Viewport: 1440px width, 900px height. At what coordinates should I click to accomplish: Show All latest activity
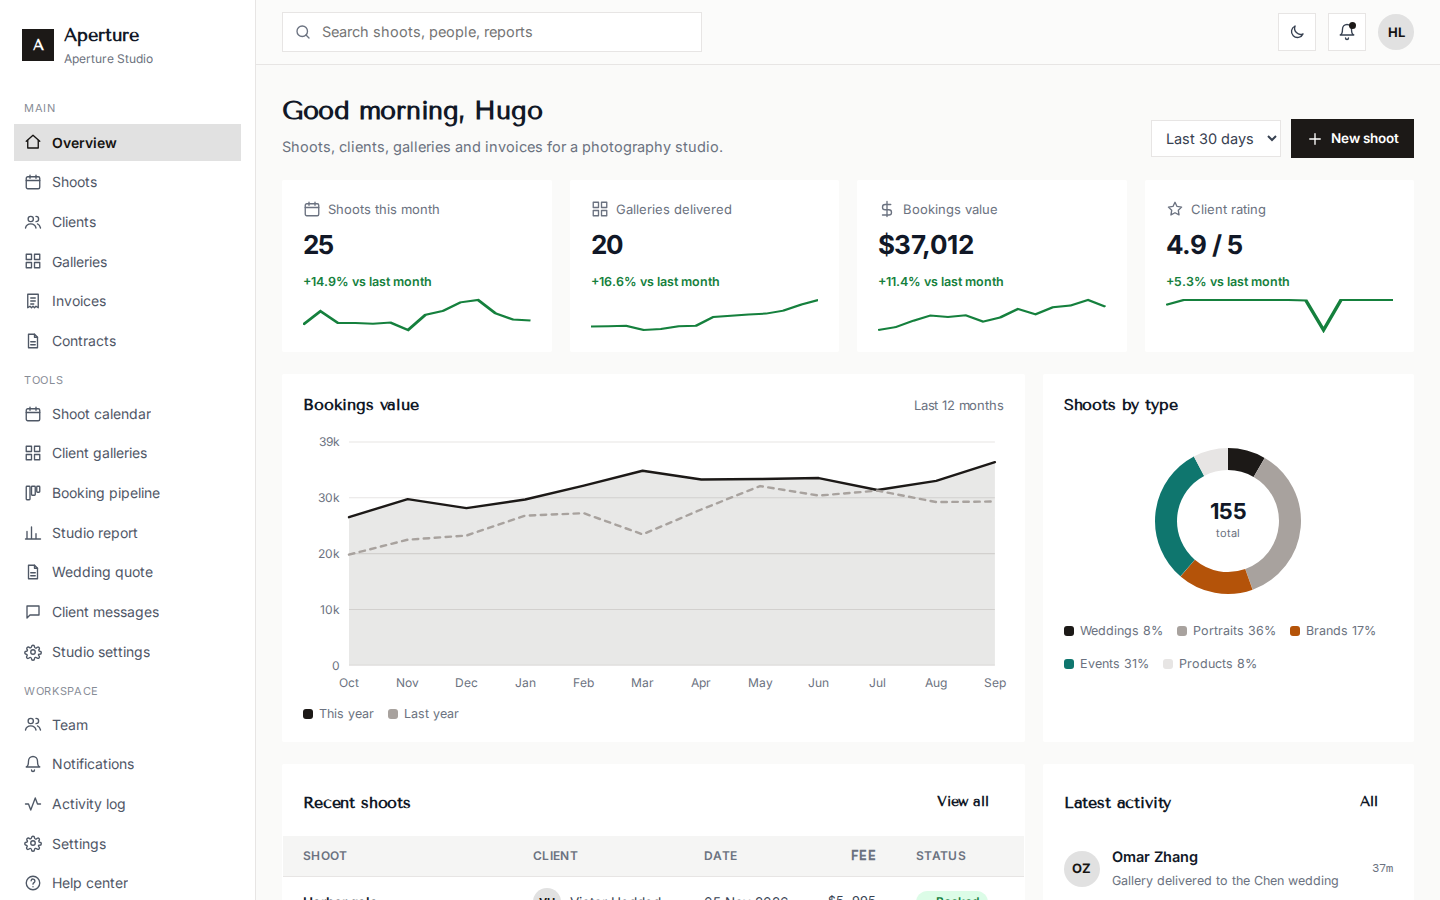[x=1369, y=802]
